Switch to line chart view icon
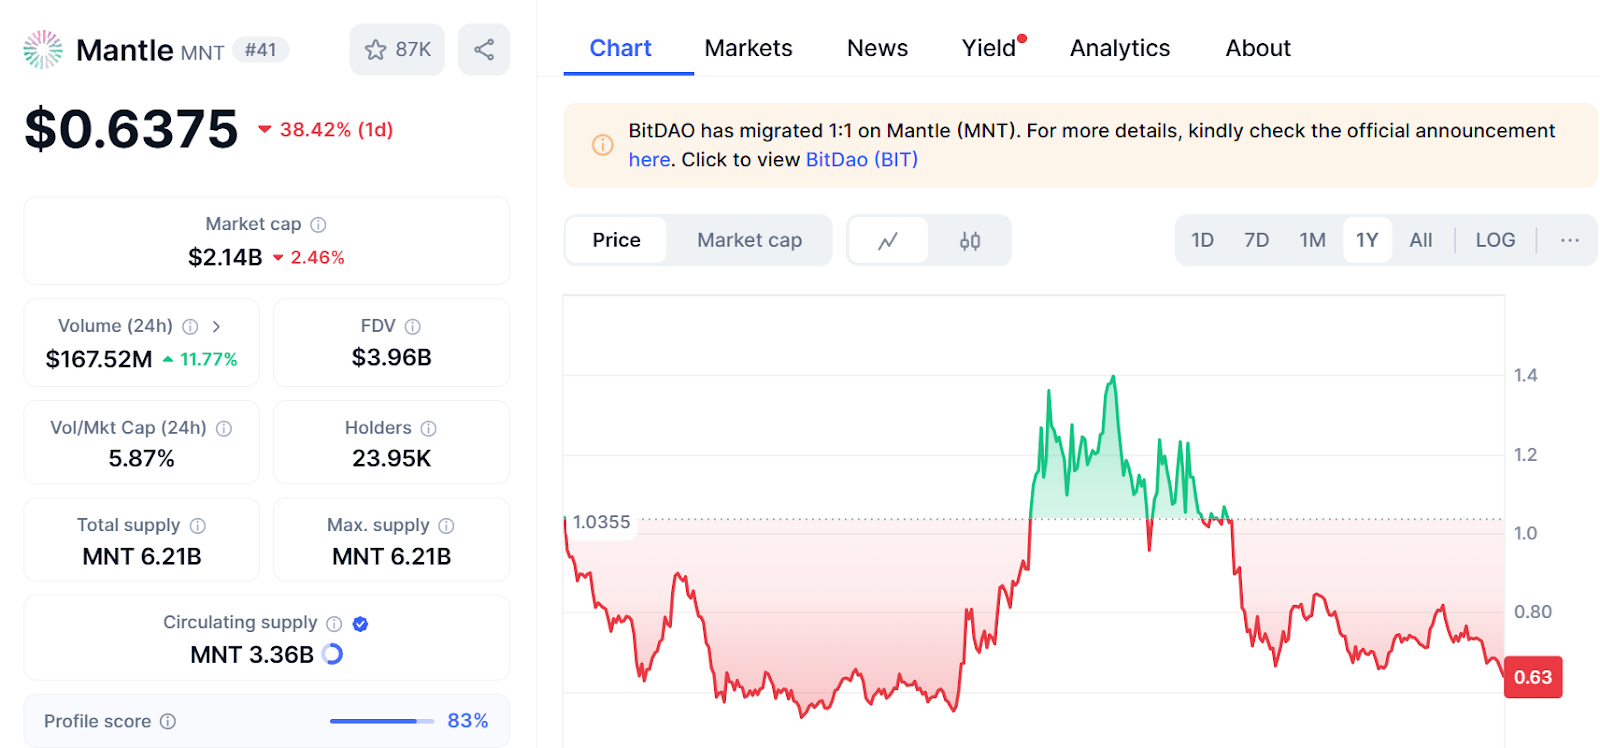 [x=888, y=240]
